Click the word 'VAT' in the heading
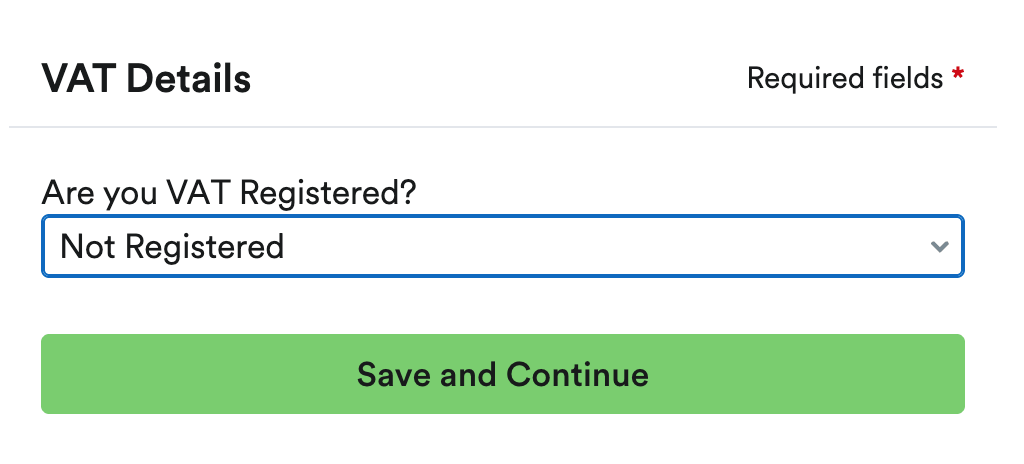1024x464 pixels. pyautogui.click(x=76, y=78)
